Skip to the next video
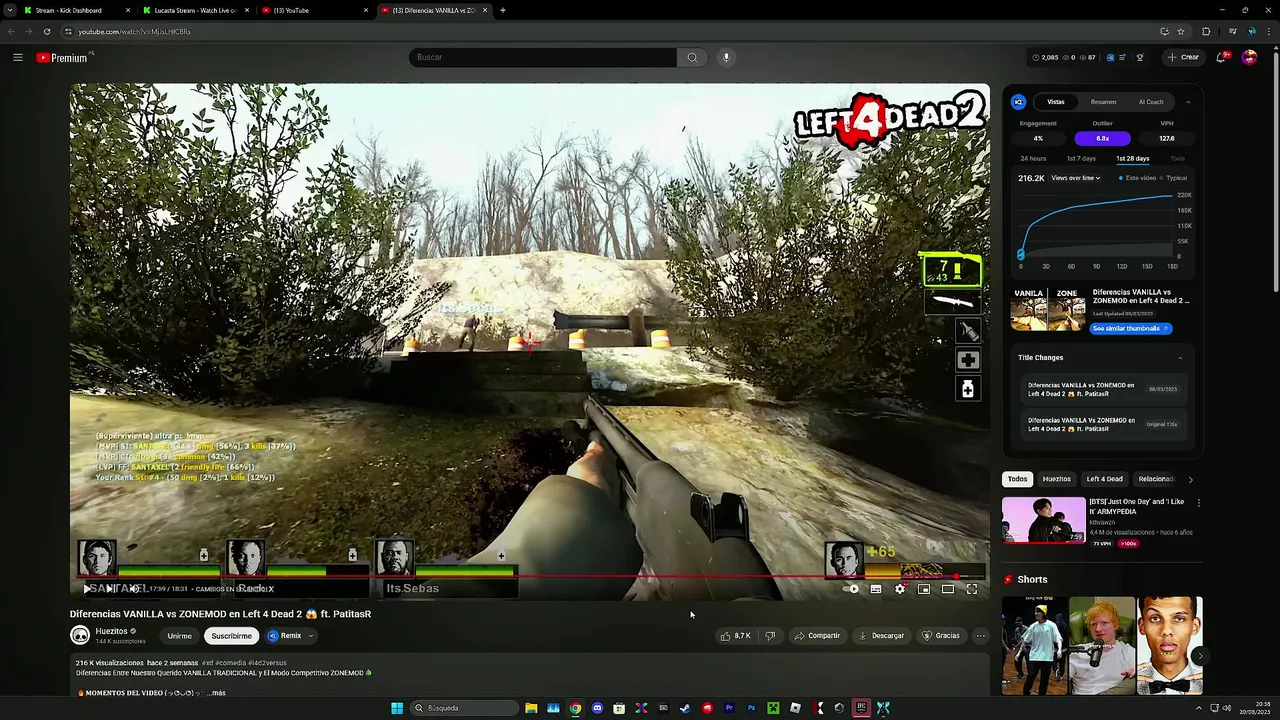The image size is (1280, 720). coord(109,589)
